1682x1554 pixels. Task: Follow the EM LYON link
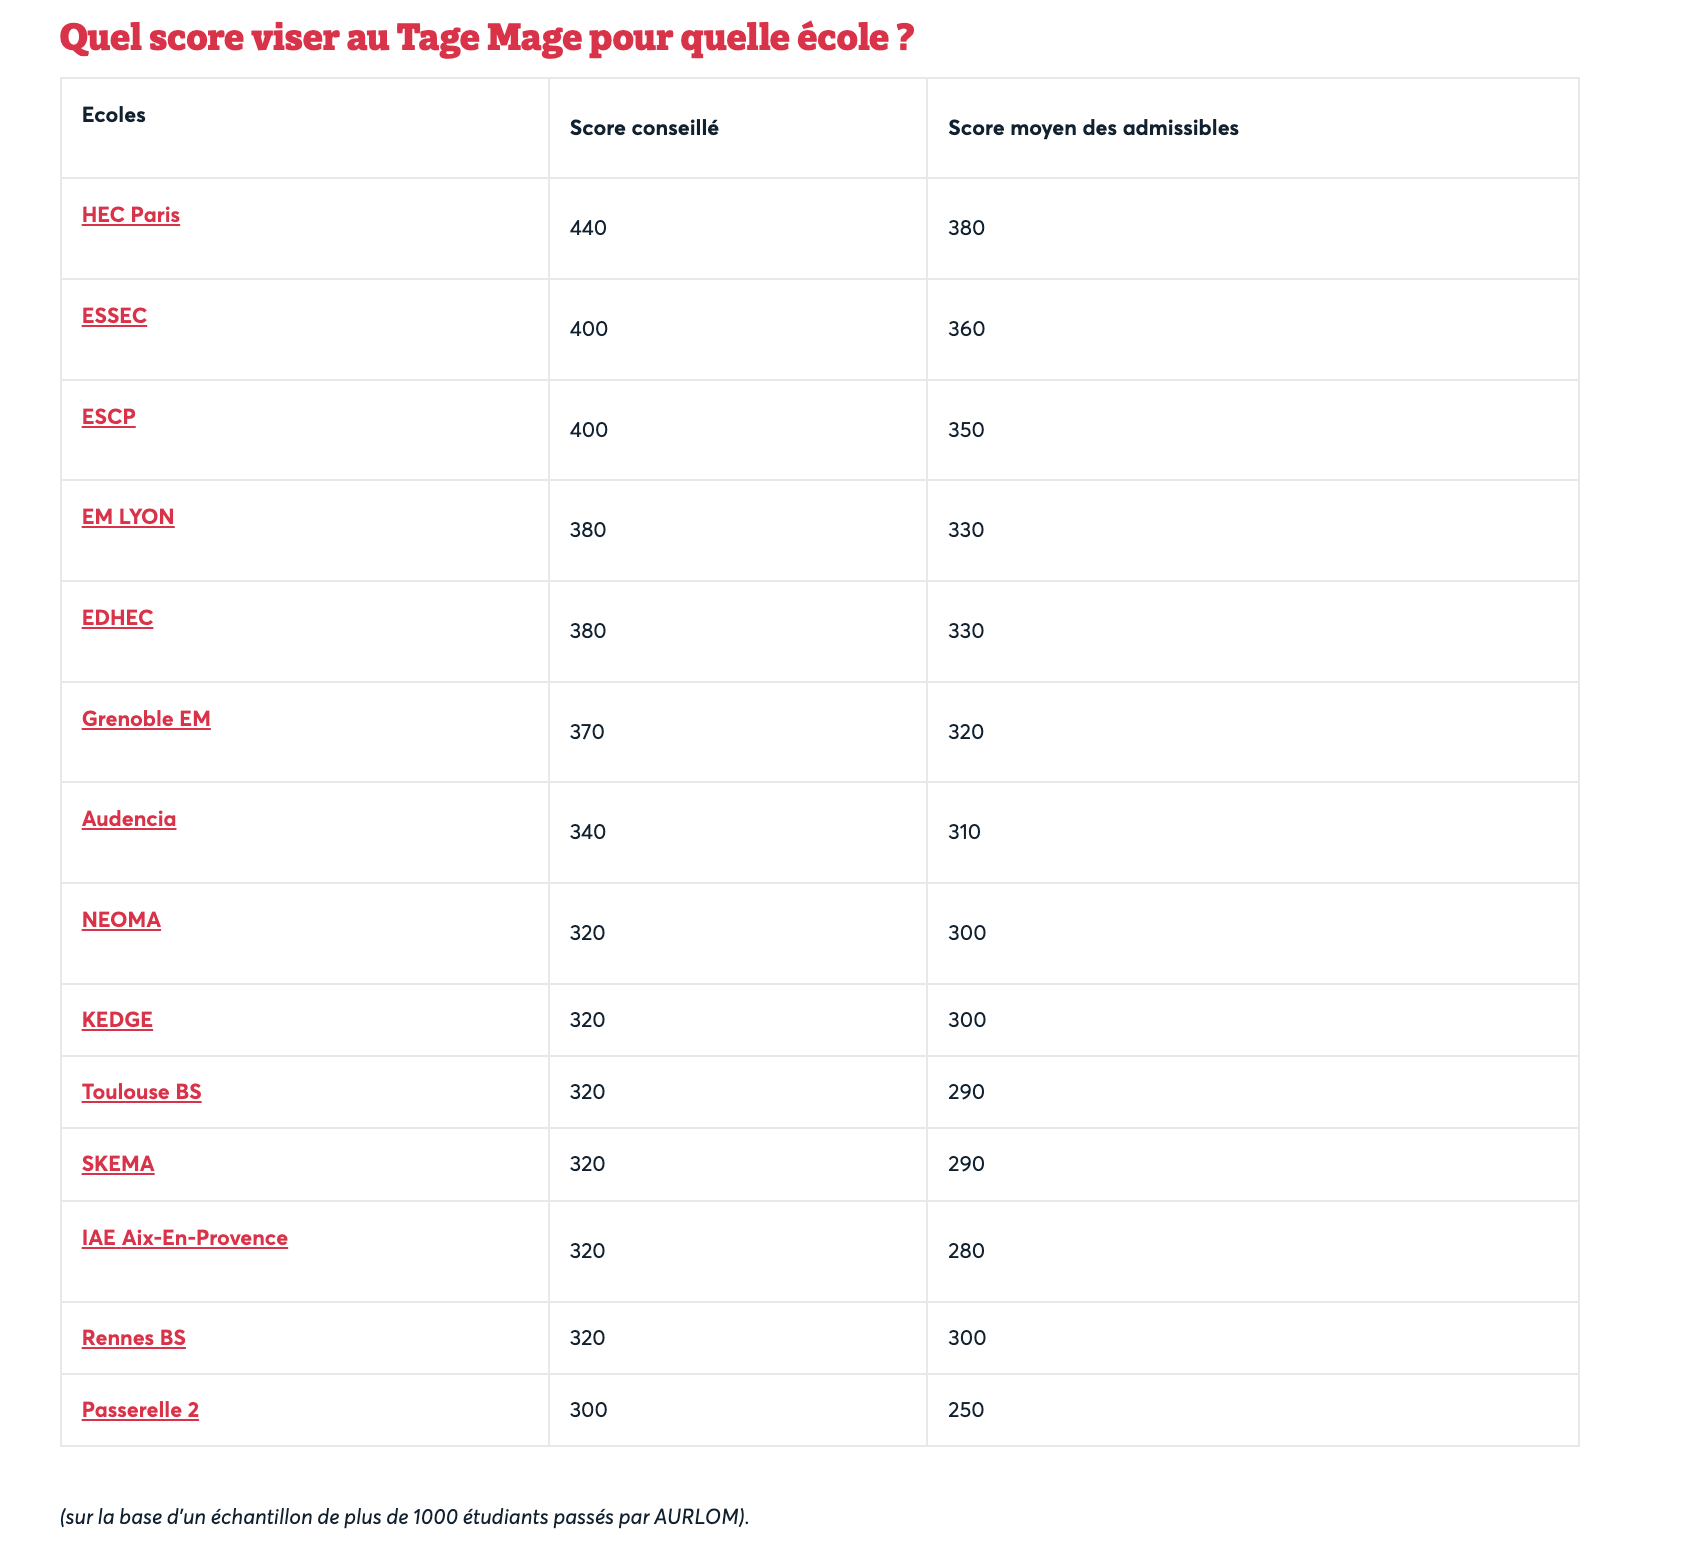click(128, 517)
